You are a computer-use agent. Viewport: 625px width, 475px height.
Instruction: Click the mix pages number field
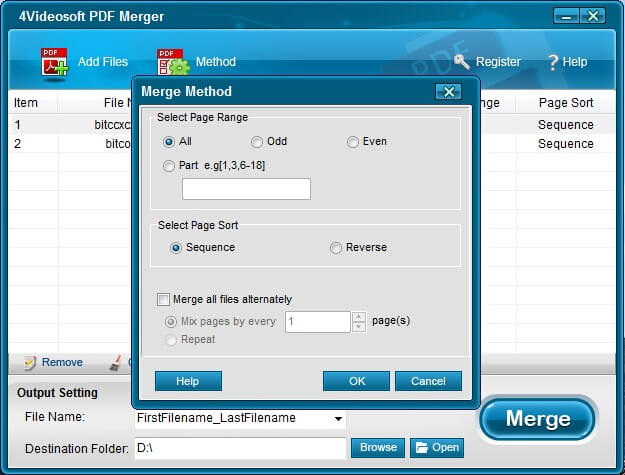coord(318,322)
